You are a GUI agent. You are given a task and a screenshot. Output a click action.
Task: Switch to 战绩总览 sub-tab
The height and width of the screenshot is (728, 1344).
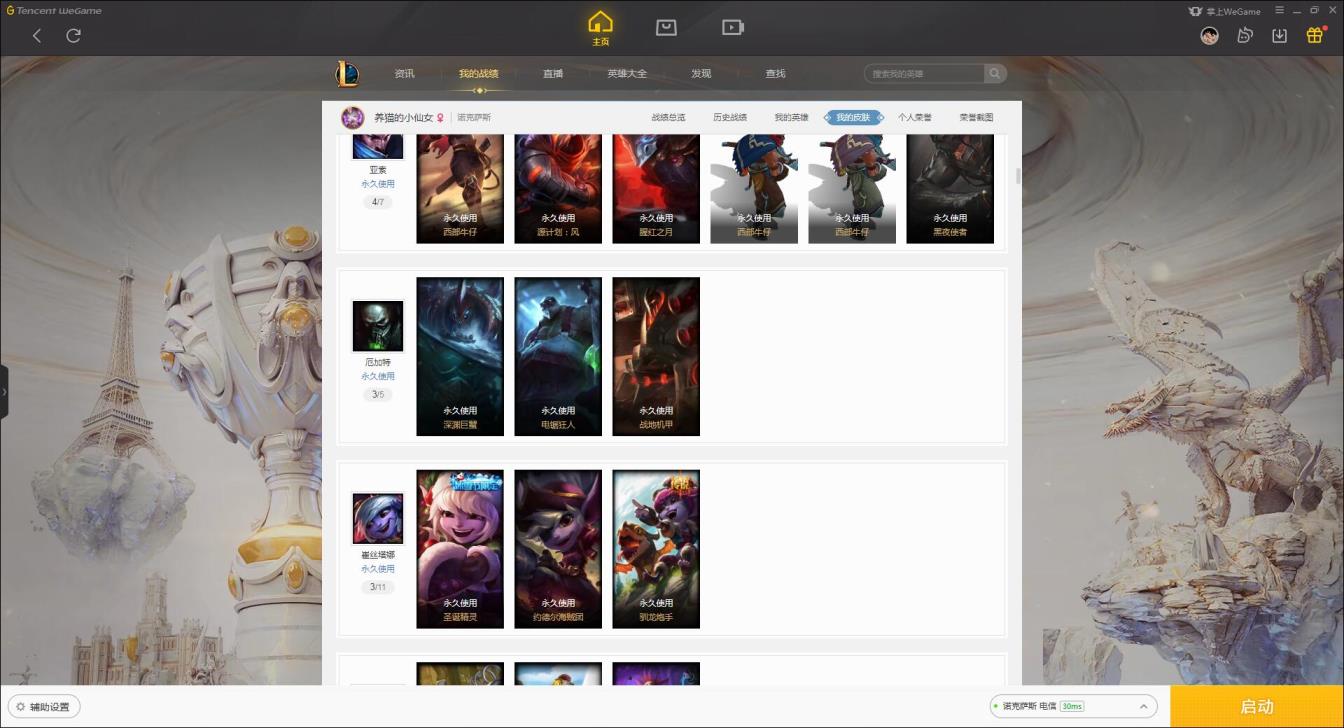[668, 118]
